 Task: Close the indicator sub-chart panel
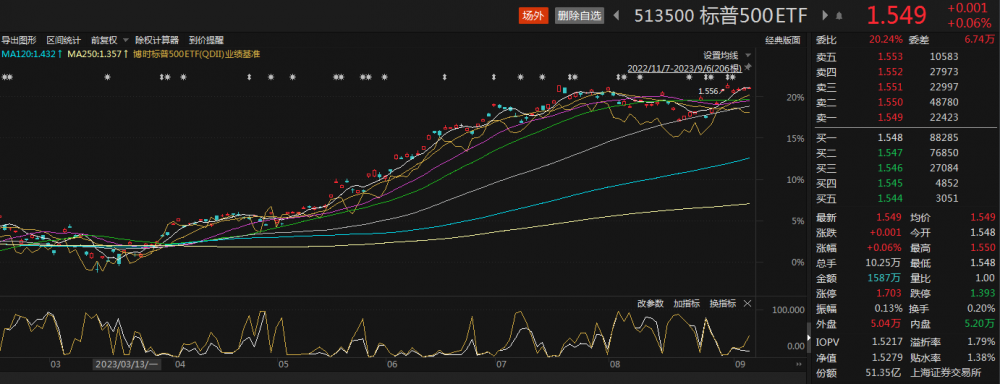click(x=747, y=303)
